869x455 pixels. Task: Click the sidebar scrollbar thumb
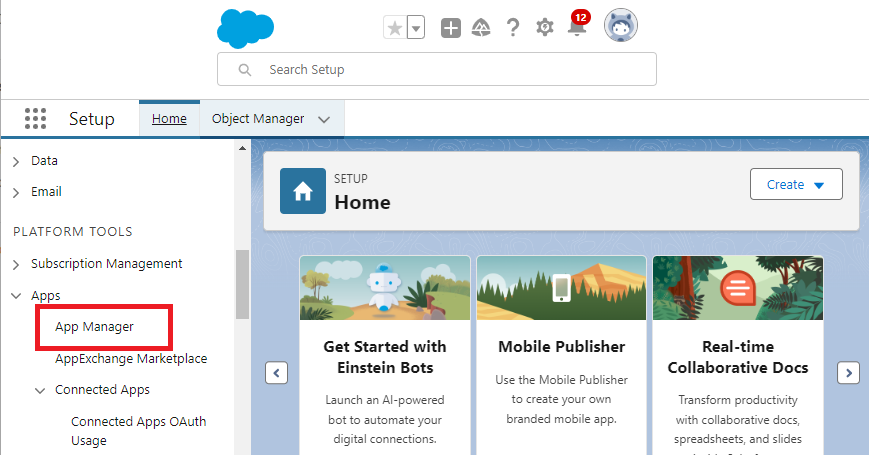pyautogui.click(x=242, y=284)
